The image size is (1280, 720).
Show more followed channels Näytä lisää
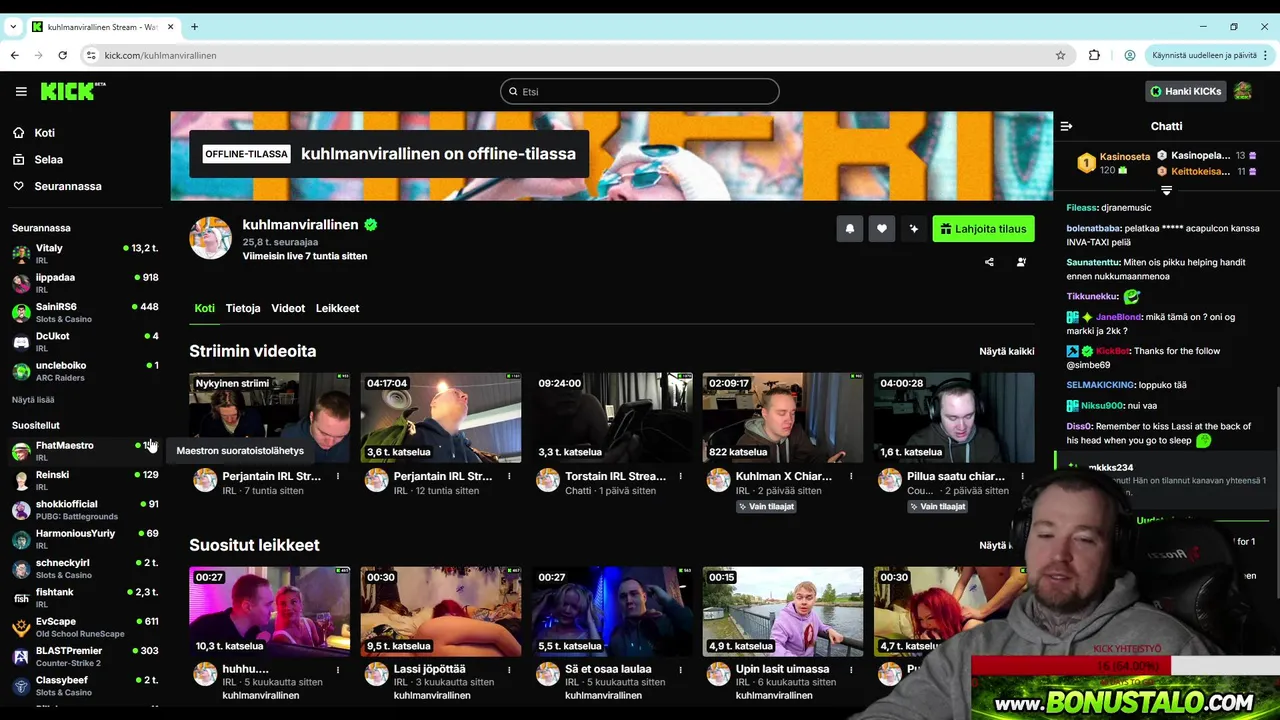pyautogui.click(x=33, y=399)
